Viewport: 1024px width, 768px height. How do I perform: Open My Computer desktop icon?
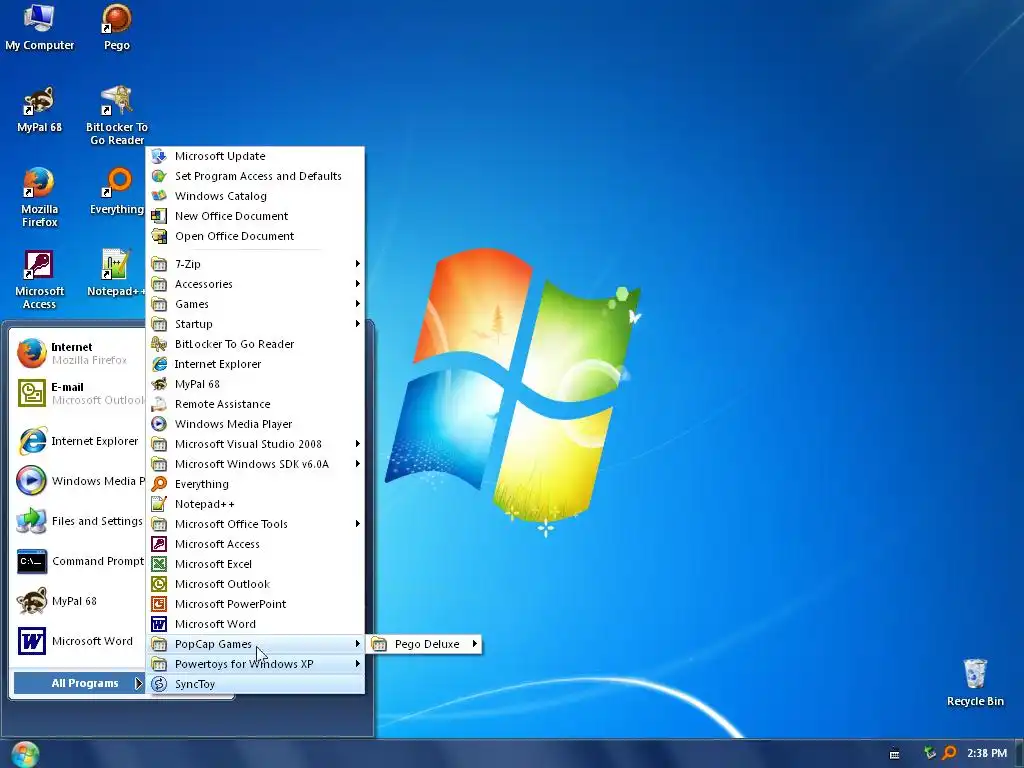[x=39, y=27]
